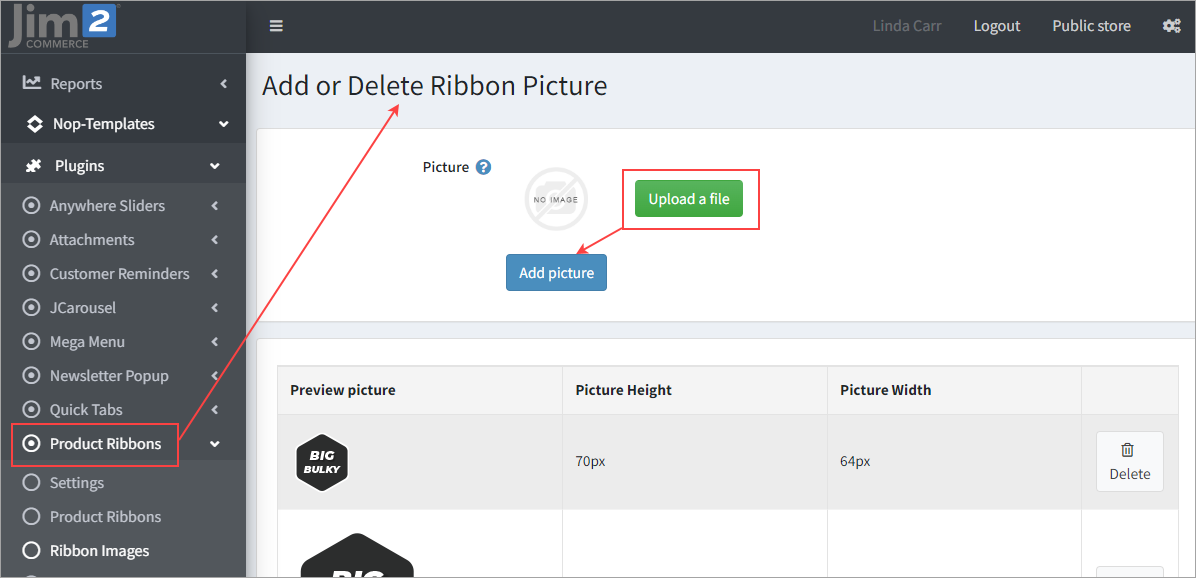The height and width of the screenshot is (578, 1196).
Task: Click the Logout link
Action: [x=997, y=26]
